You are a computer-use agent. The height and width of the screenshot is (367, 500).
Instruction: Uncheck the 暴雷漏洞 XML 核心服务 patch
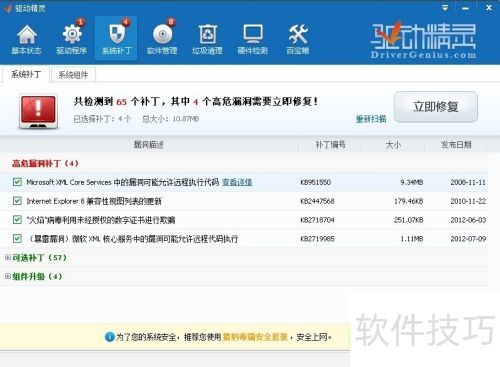click(17, 238)
